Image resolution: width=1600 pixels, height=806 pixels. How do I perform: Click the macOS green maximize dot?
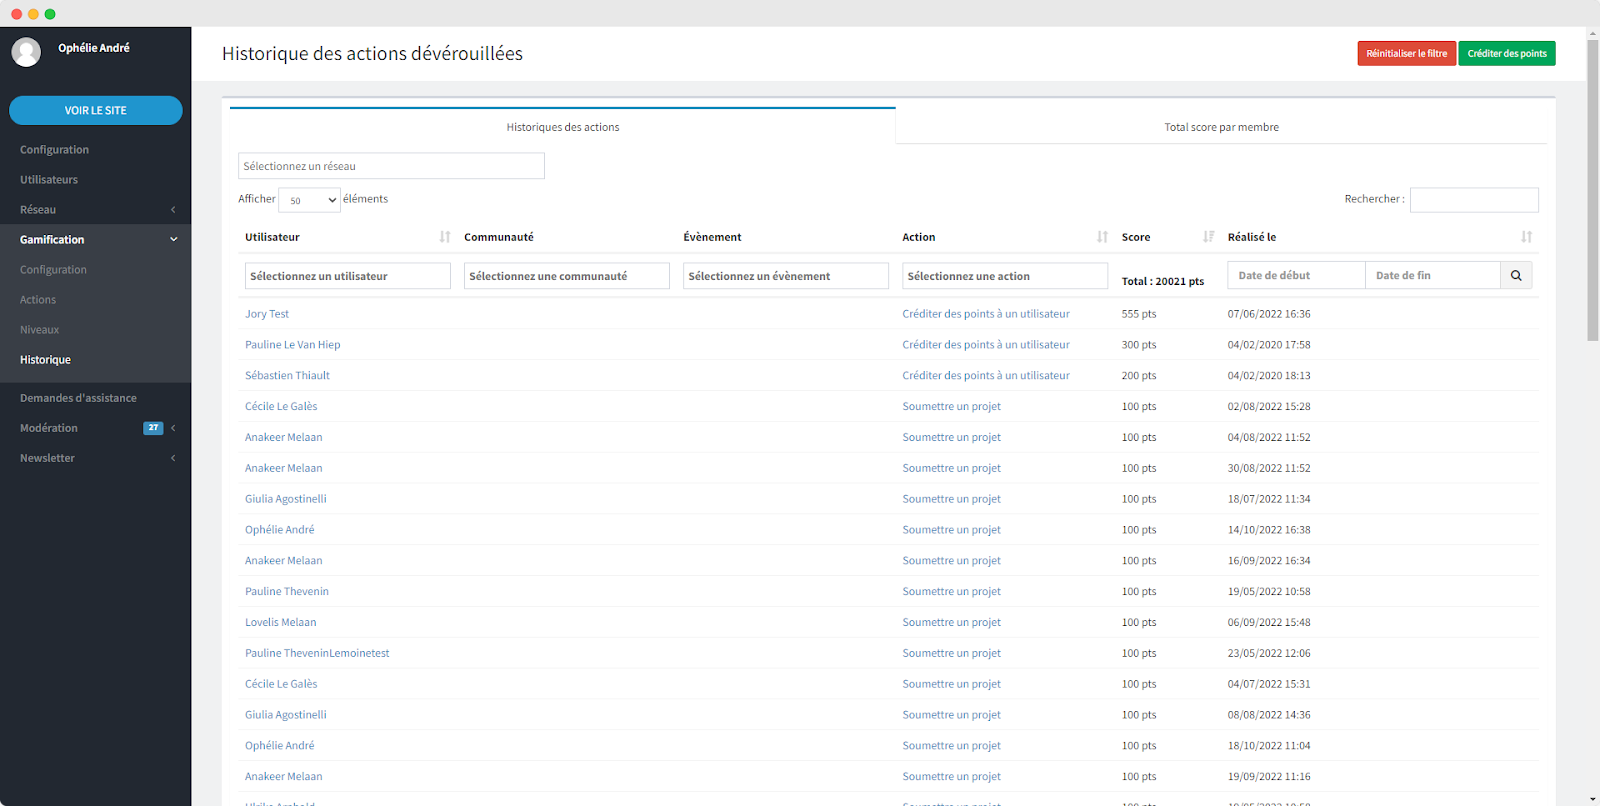click(x=50, y=14)
